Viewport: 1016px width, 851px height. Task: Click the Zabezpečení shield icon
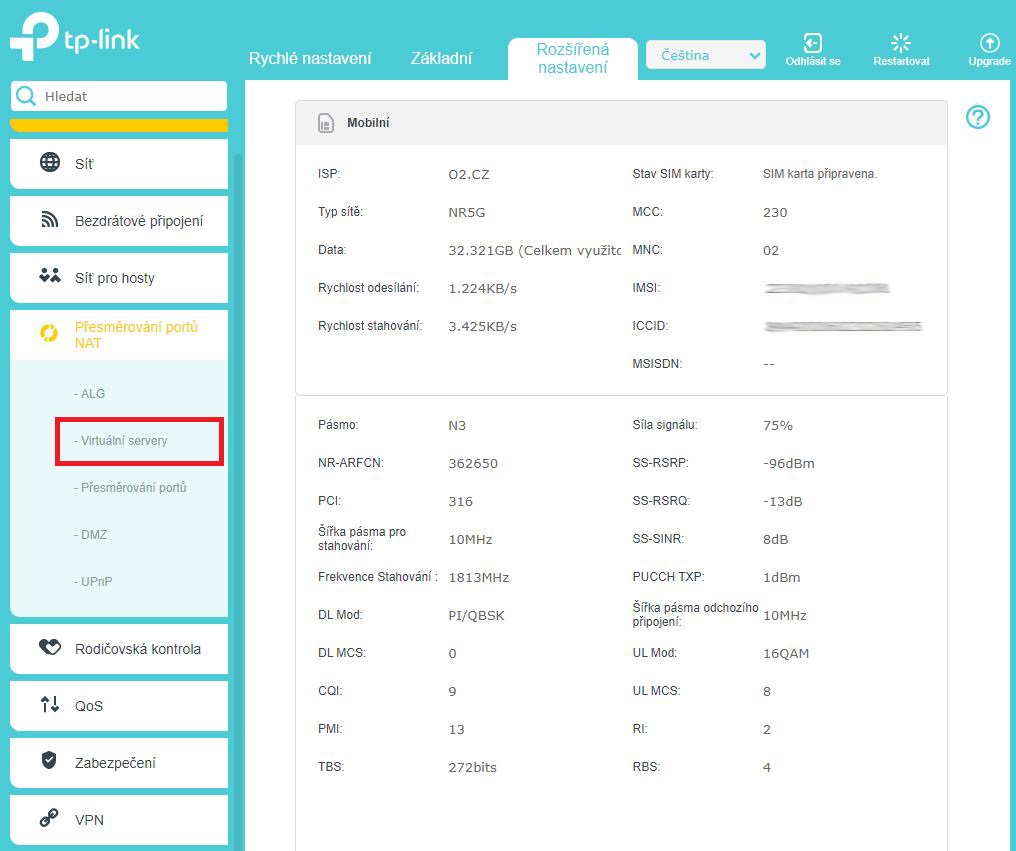click(49, 761)
